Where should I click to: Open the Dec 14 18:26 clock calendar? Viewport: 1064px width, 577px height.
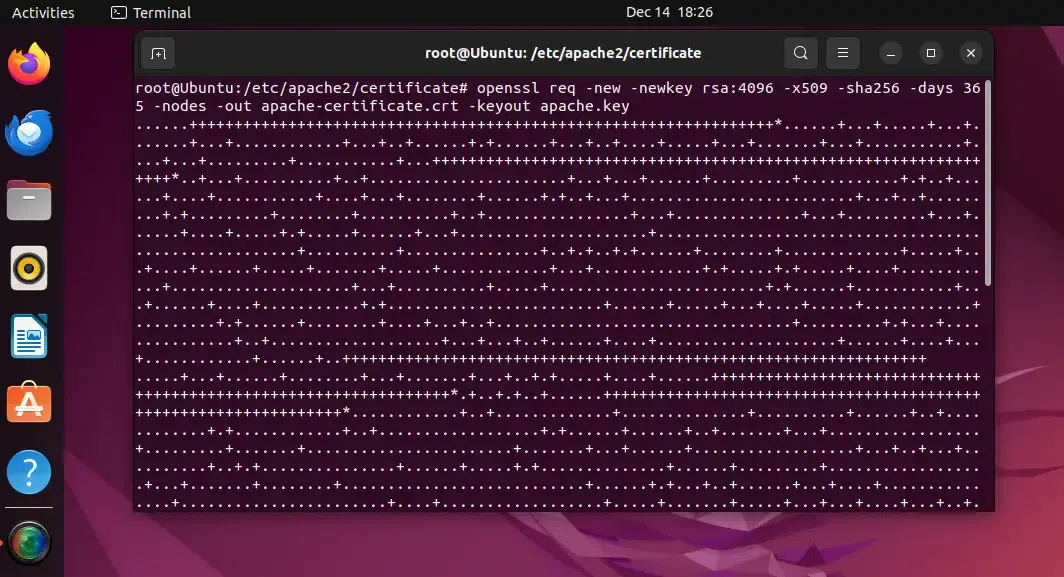pos(669,12)
